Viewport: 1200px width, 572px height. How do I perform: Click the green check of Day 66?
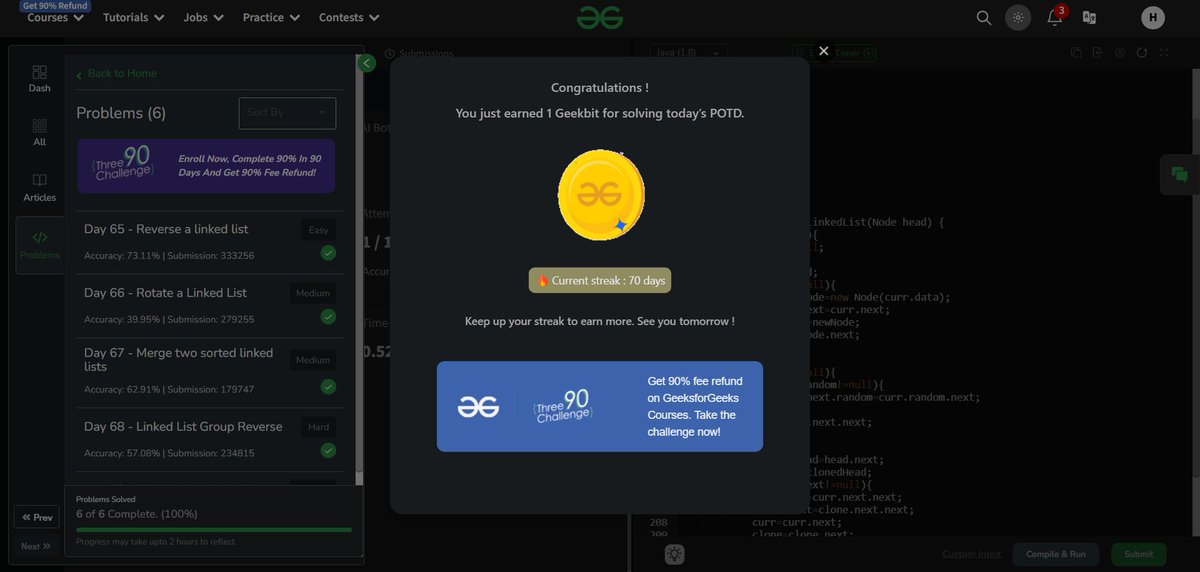[328, 317]
